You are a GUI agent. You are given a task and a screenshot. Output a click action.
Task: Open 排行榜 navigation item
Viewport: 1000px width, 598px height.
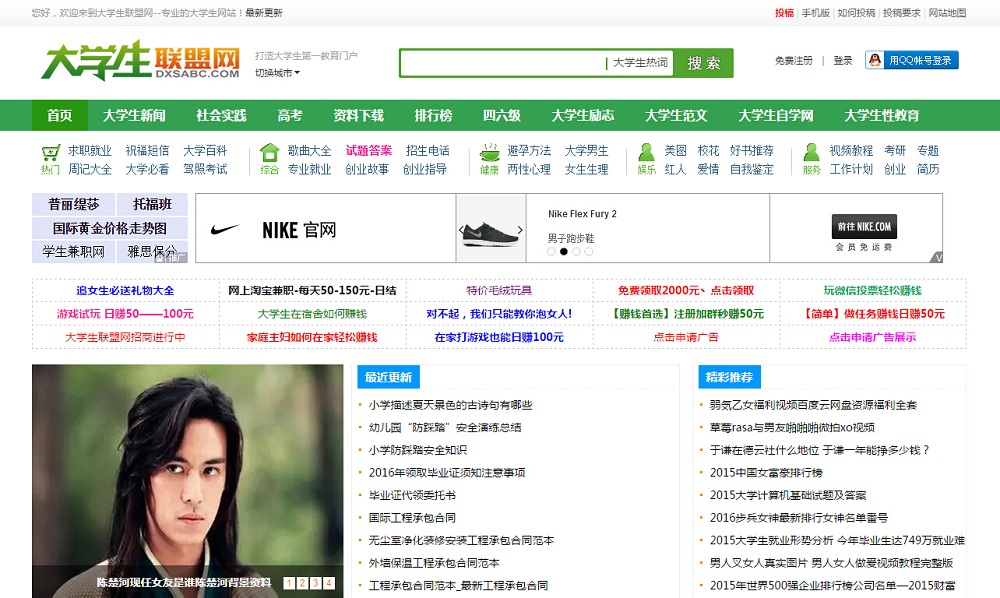[x=433, y=115]
